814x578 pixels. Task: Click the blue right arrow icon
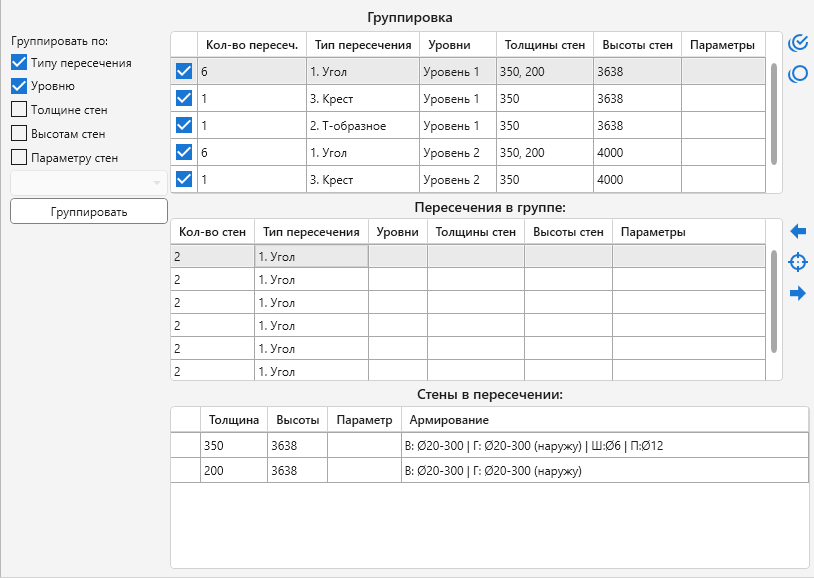point(798,293)
